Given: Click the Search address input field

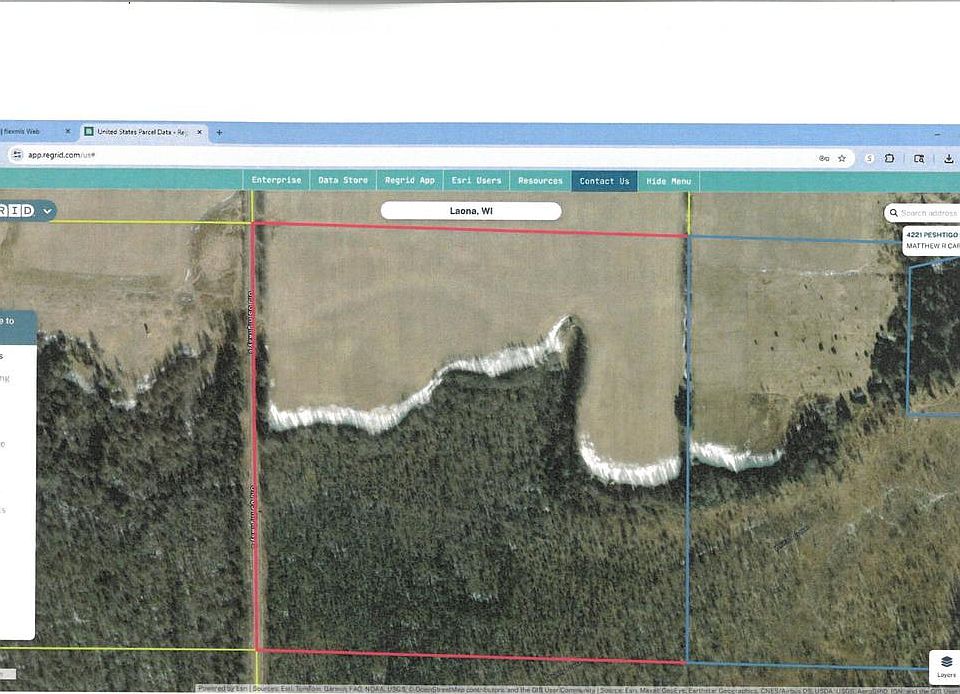Looking at the screenshot, I should coord(929,213).
